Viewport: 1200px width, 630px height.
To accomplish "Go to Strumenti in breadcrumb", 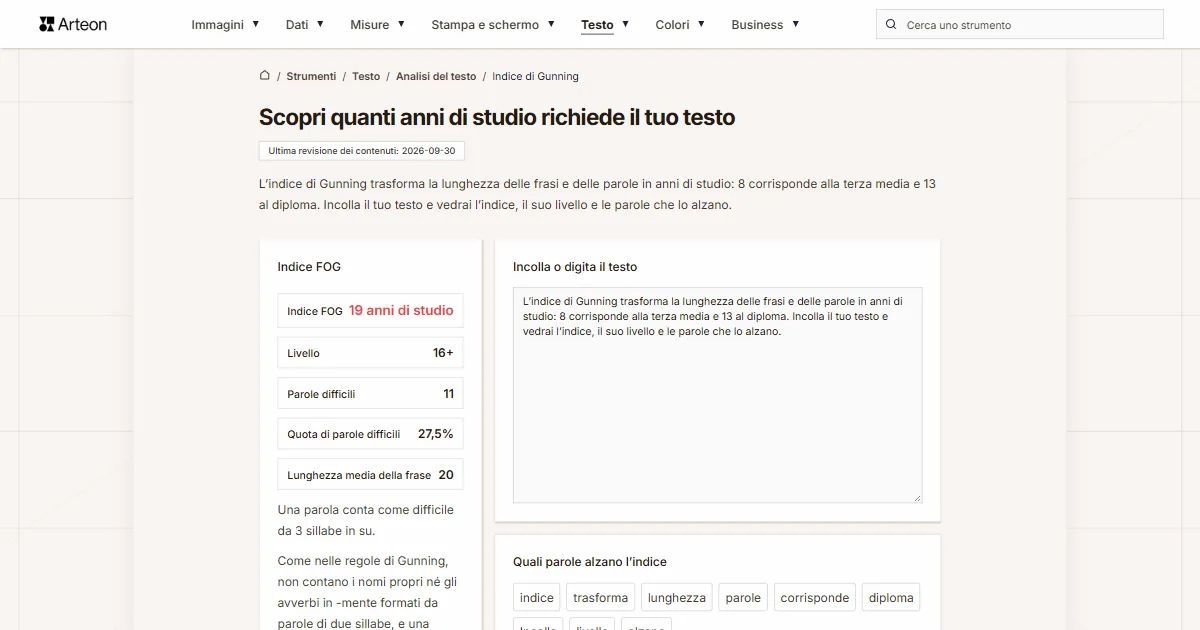I will pos(311,76).
